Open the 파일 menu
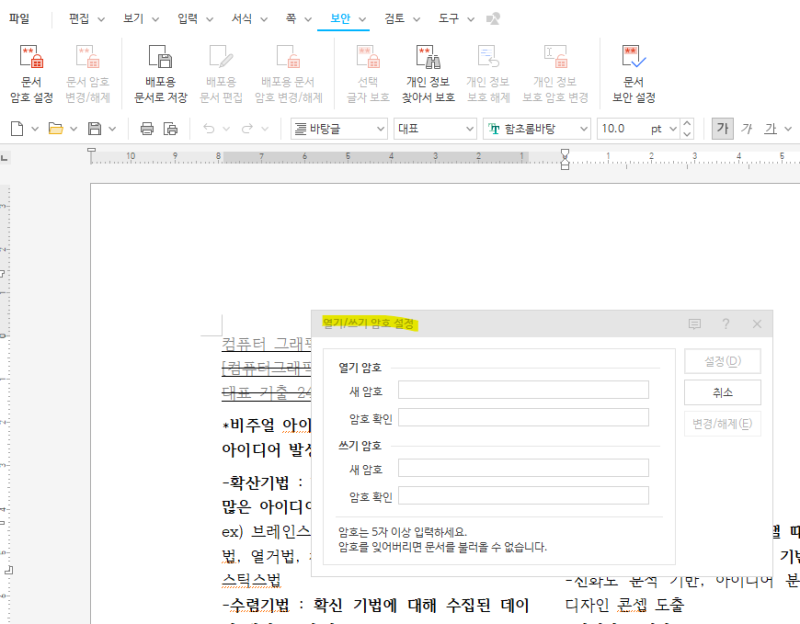The width and height of the screenshot is (800, 624). click(19, 19)
